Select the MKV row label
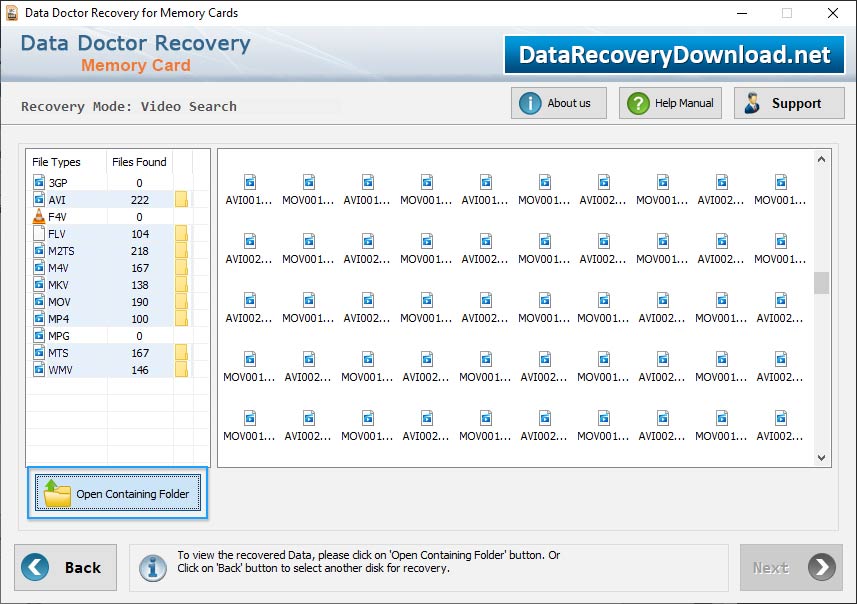This screenshot has width=857, height=604. [58, 285]
